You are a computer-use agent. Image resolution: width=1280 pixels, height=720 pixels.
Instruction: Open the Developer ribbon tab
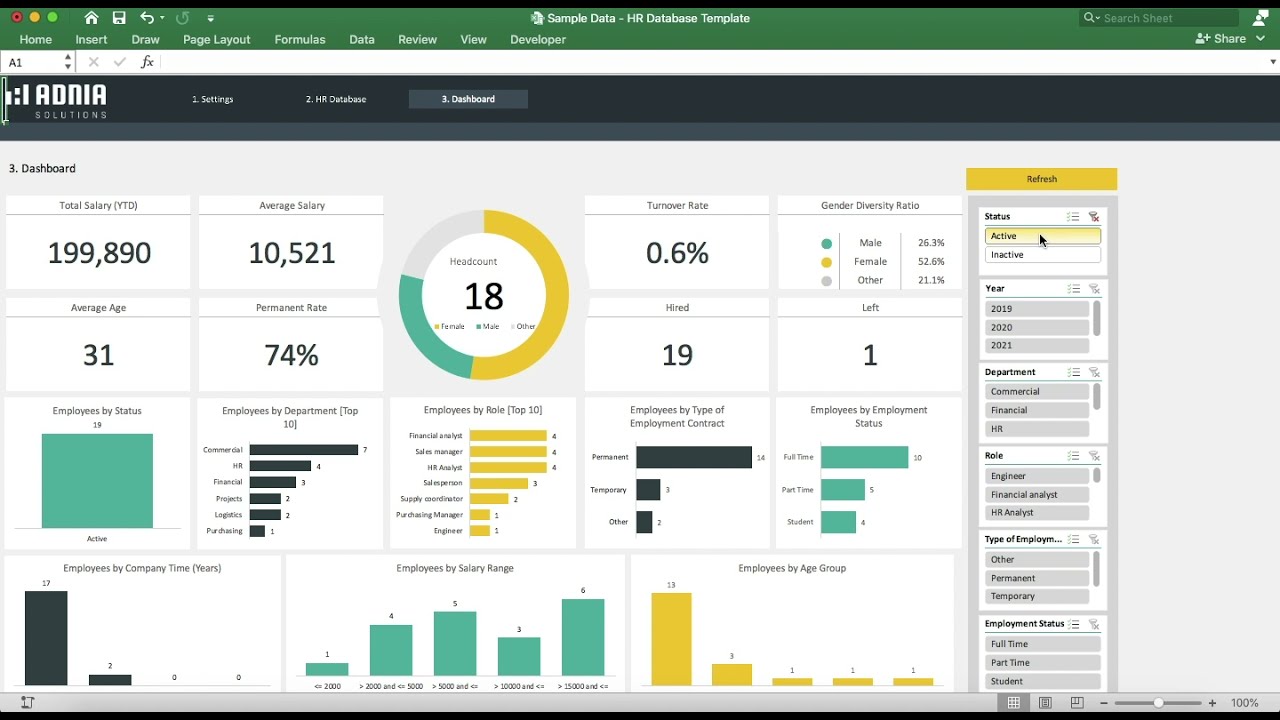pos(538,39)
